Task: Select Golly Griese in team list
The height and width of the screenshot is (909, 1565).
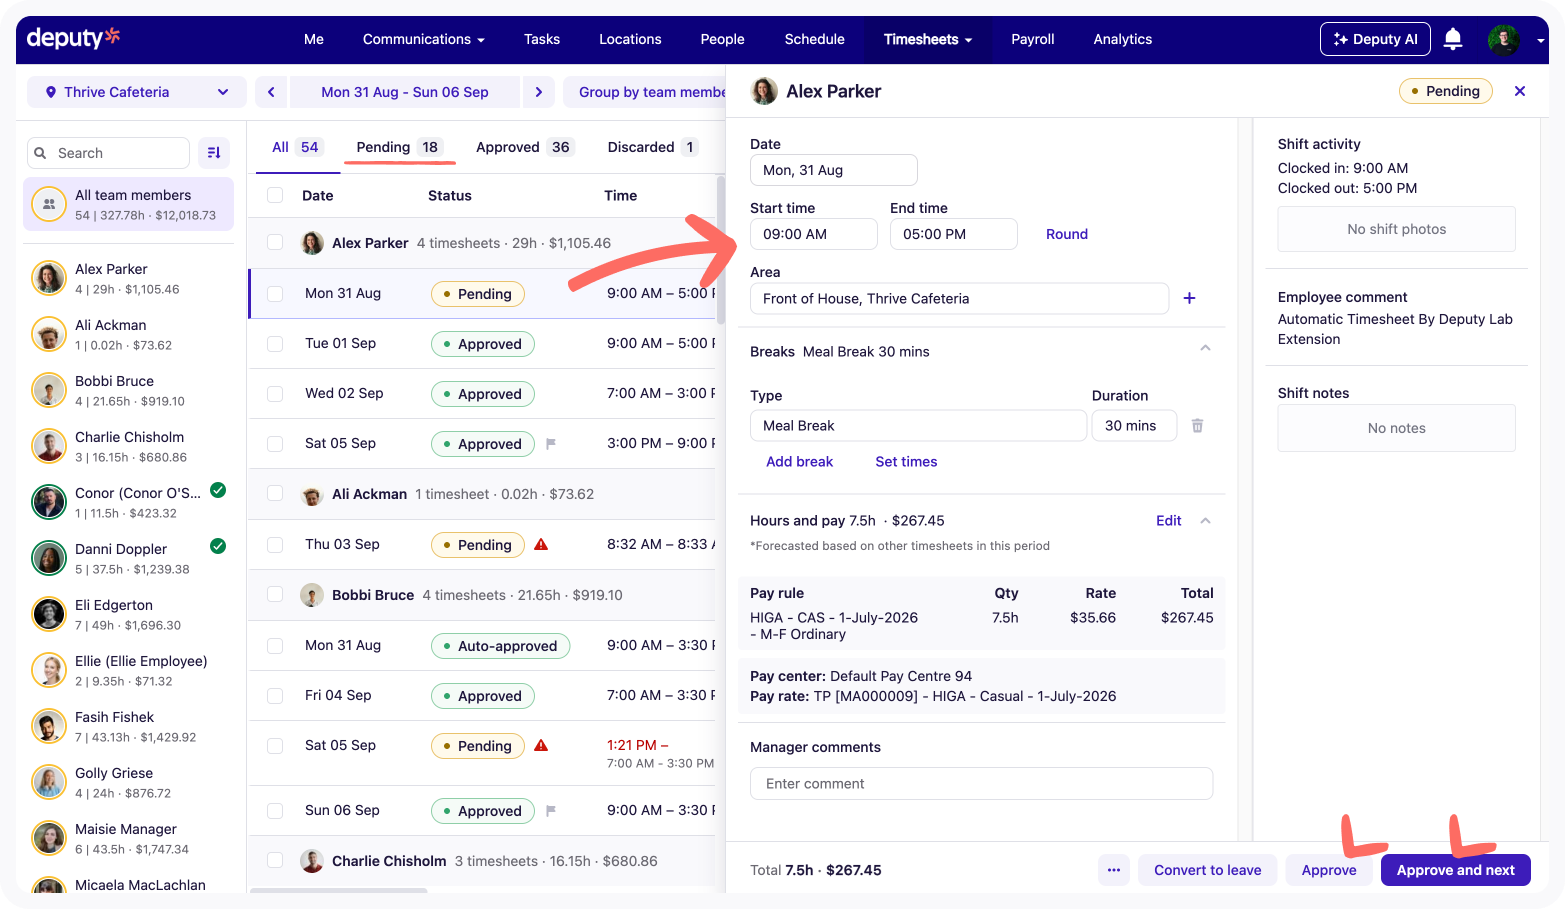Action: tap(128, 782)
